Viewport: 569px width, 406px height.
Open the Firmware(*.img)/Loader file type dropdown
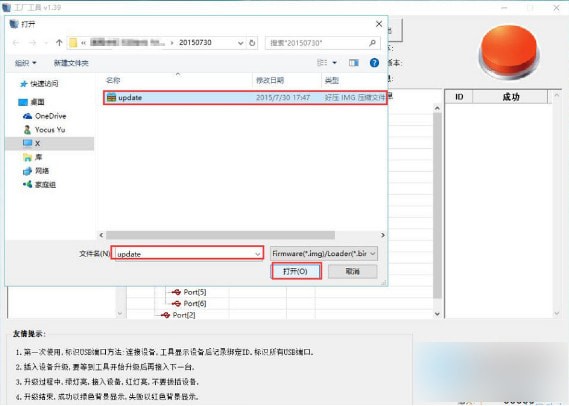point(324,253)
